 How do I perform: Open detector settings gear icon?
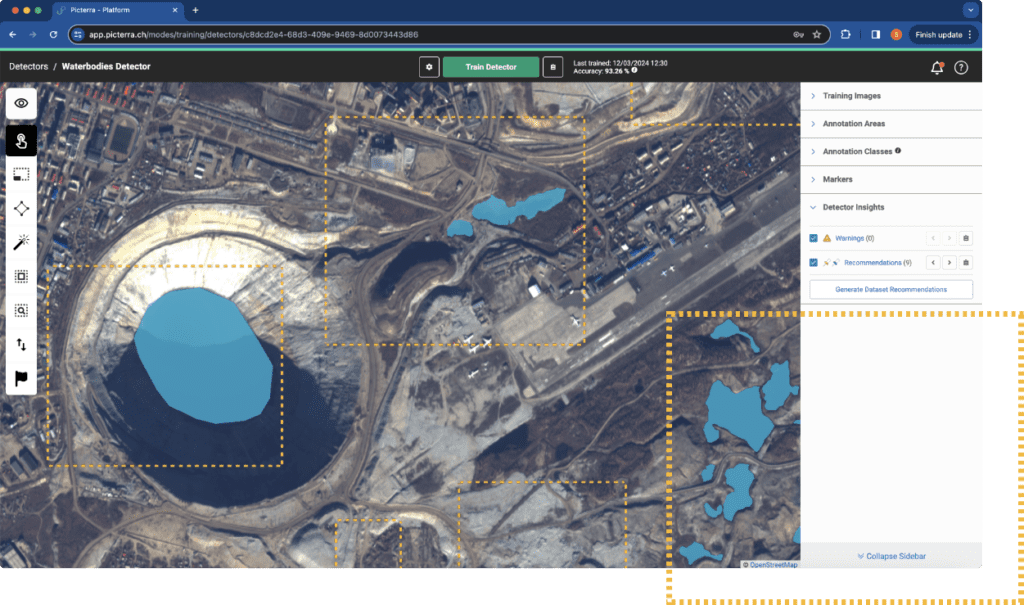[x=429, y=67]
